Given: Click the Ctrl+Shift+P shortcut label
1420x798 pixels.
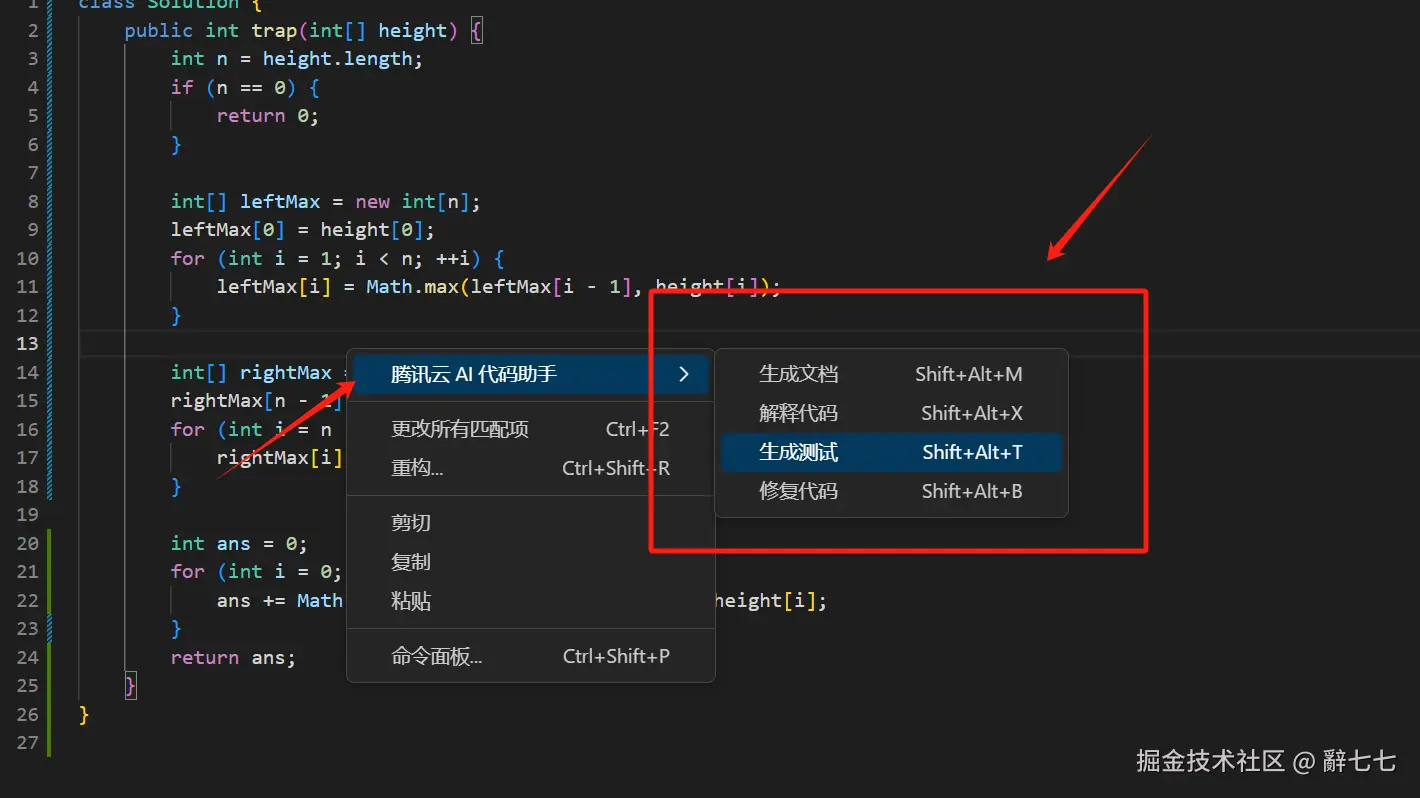Looking at the screenshot, I should tap(616, 656).
